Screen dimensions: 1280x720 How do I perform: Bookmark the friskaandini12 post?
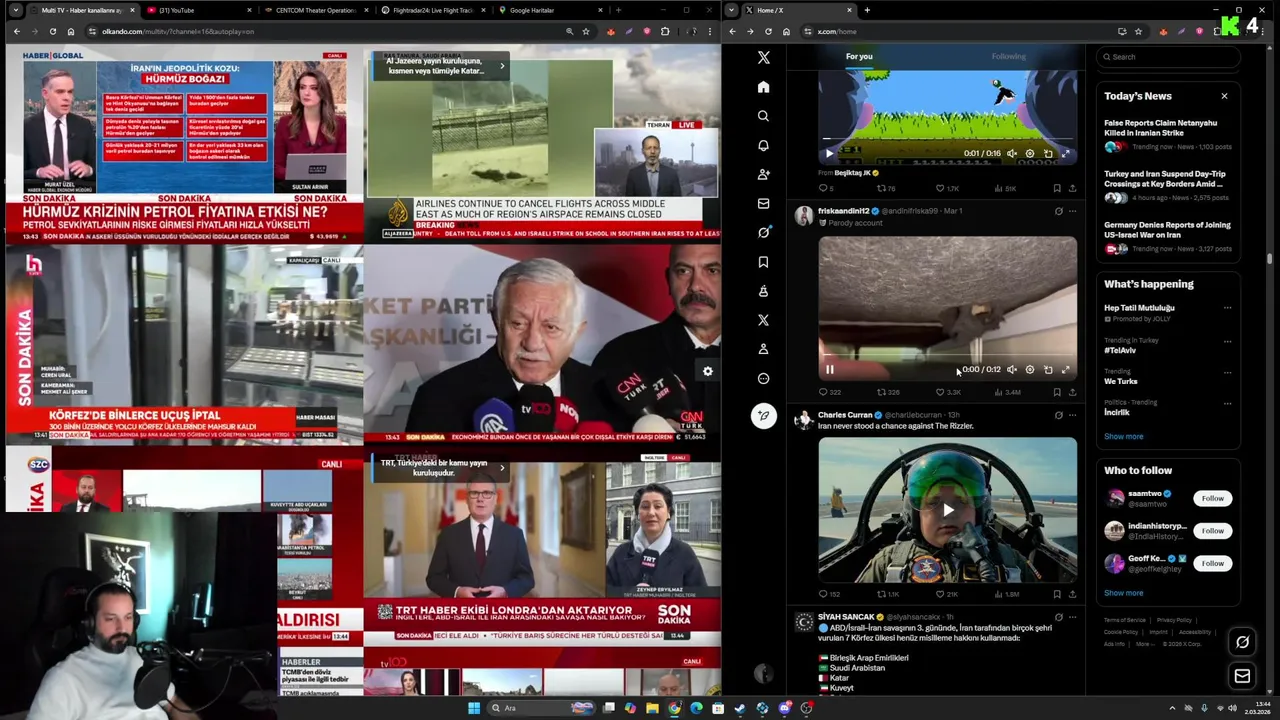pos(1057,392)
